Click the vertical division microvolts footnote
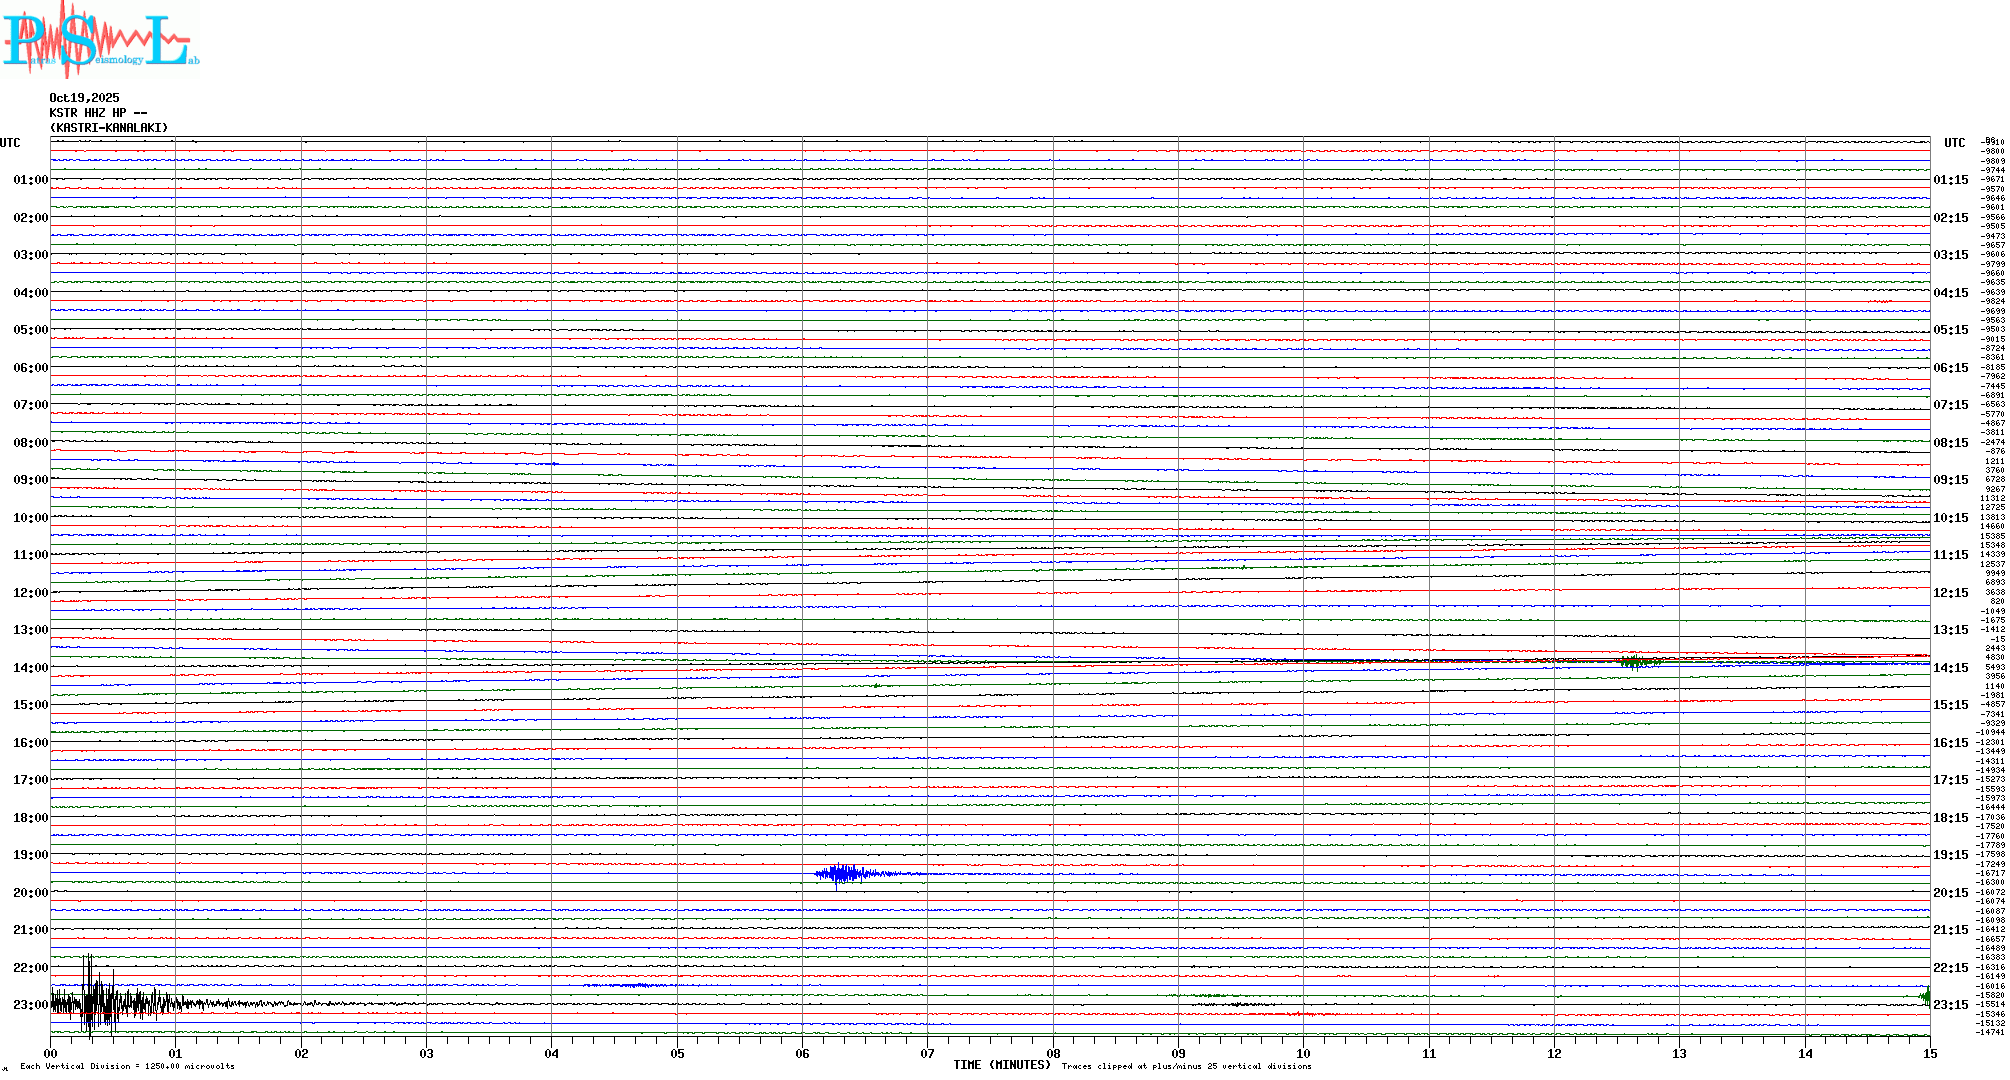Screen dimensions: 2010x1080 click(x=127, y=1066)
